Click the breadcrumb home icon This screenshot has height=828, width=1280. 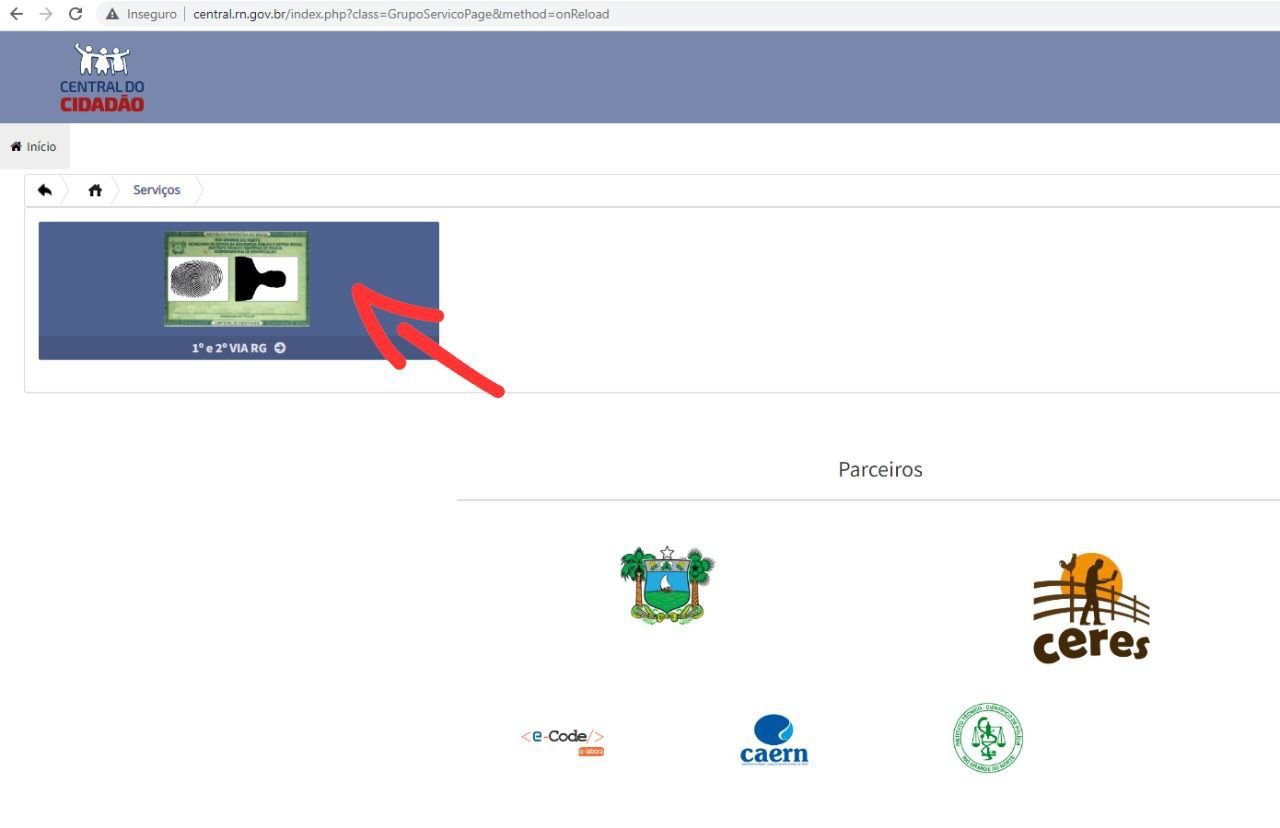[x=95, y=190]
